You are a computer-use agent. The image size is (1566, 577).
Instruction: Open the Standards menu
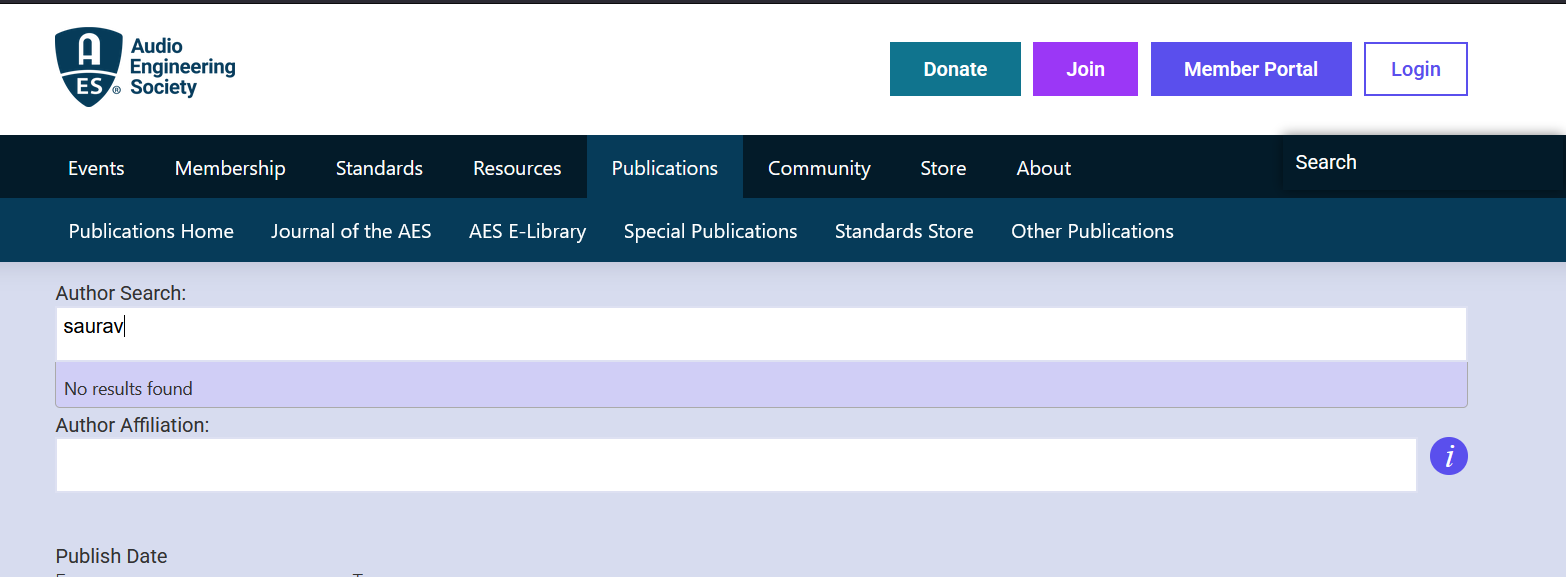(x=379, y=168)
